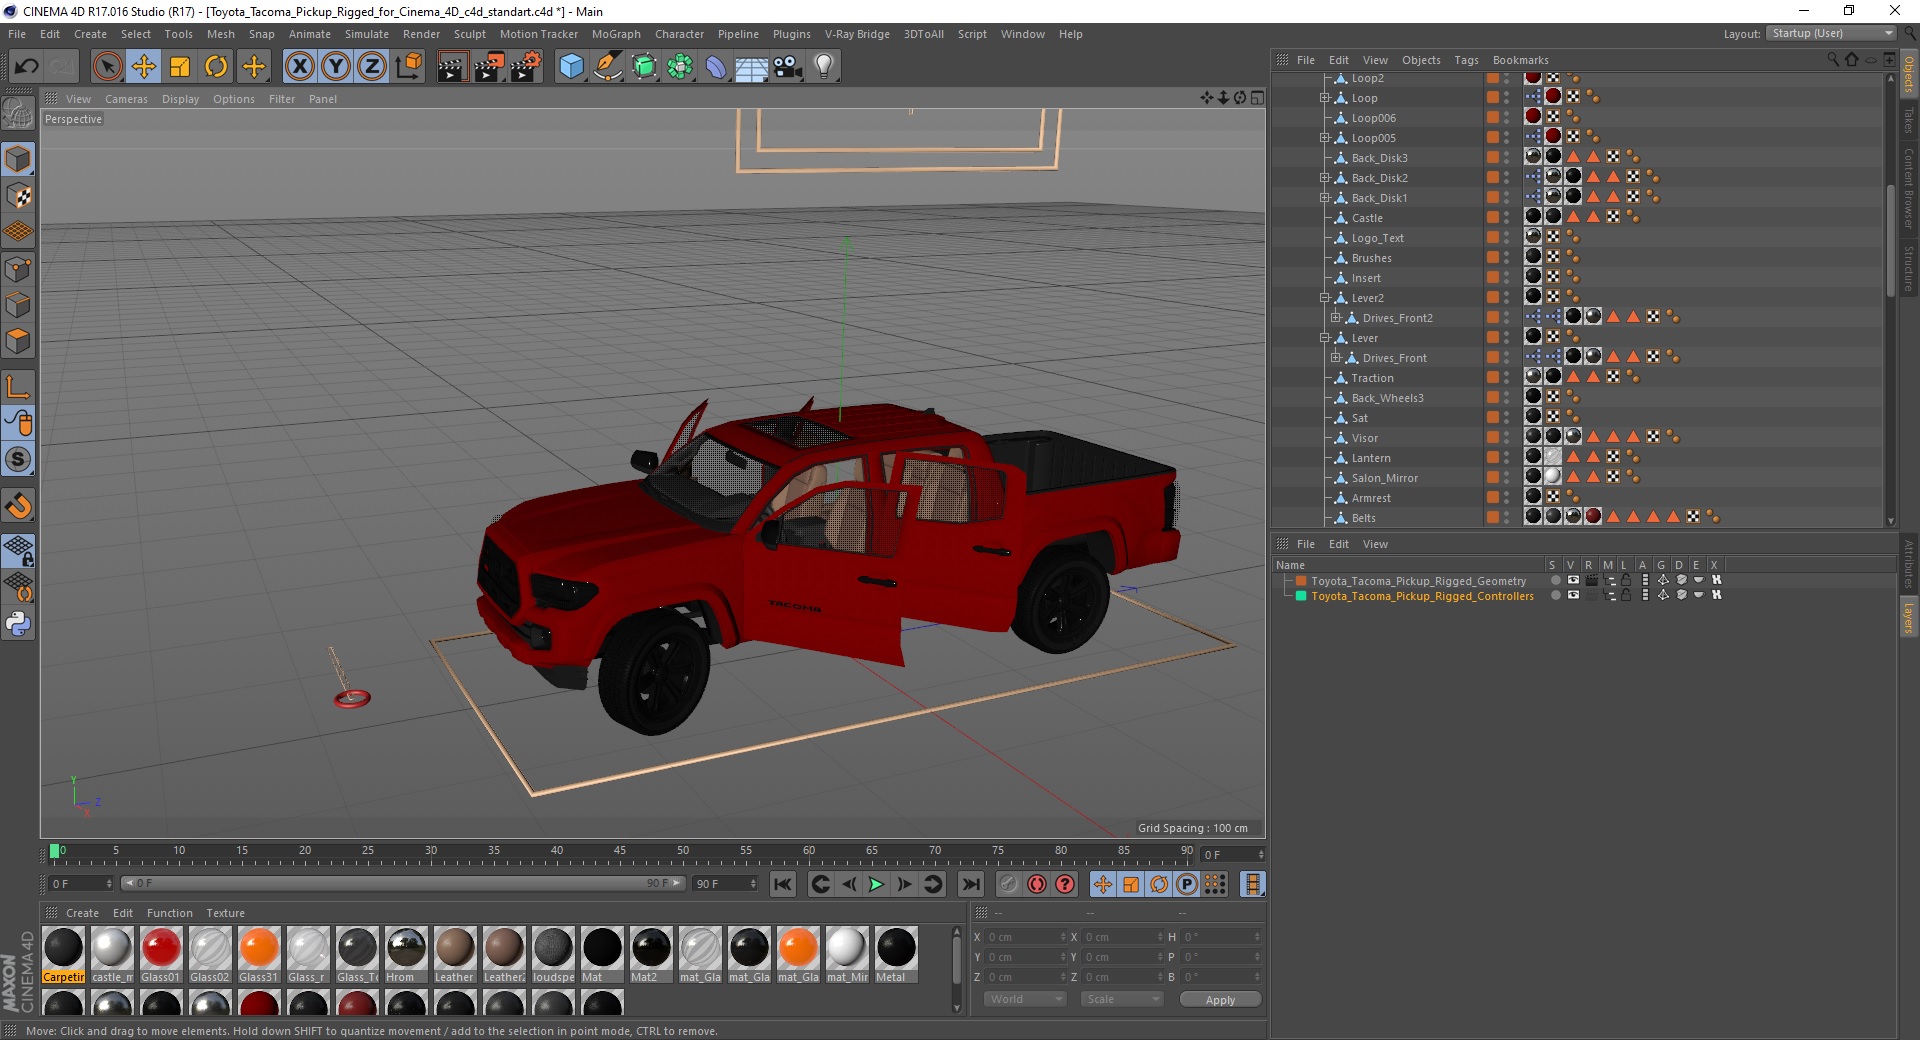Toggle Castle object layer-visibility dots

pyautogui.click(x=1506, y=217)
